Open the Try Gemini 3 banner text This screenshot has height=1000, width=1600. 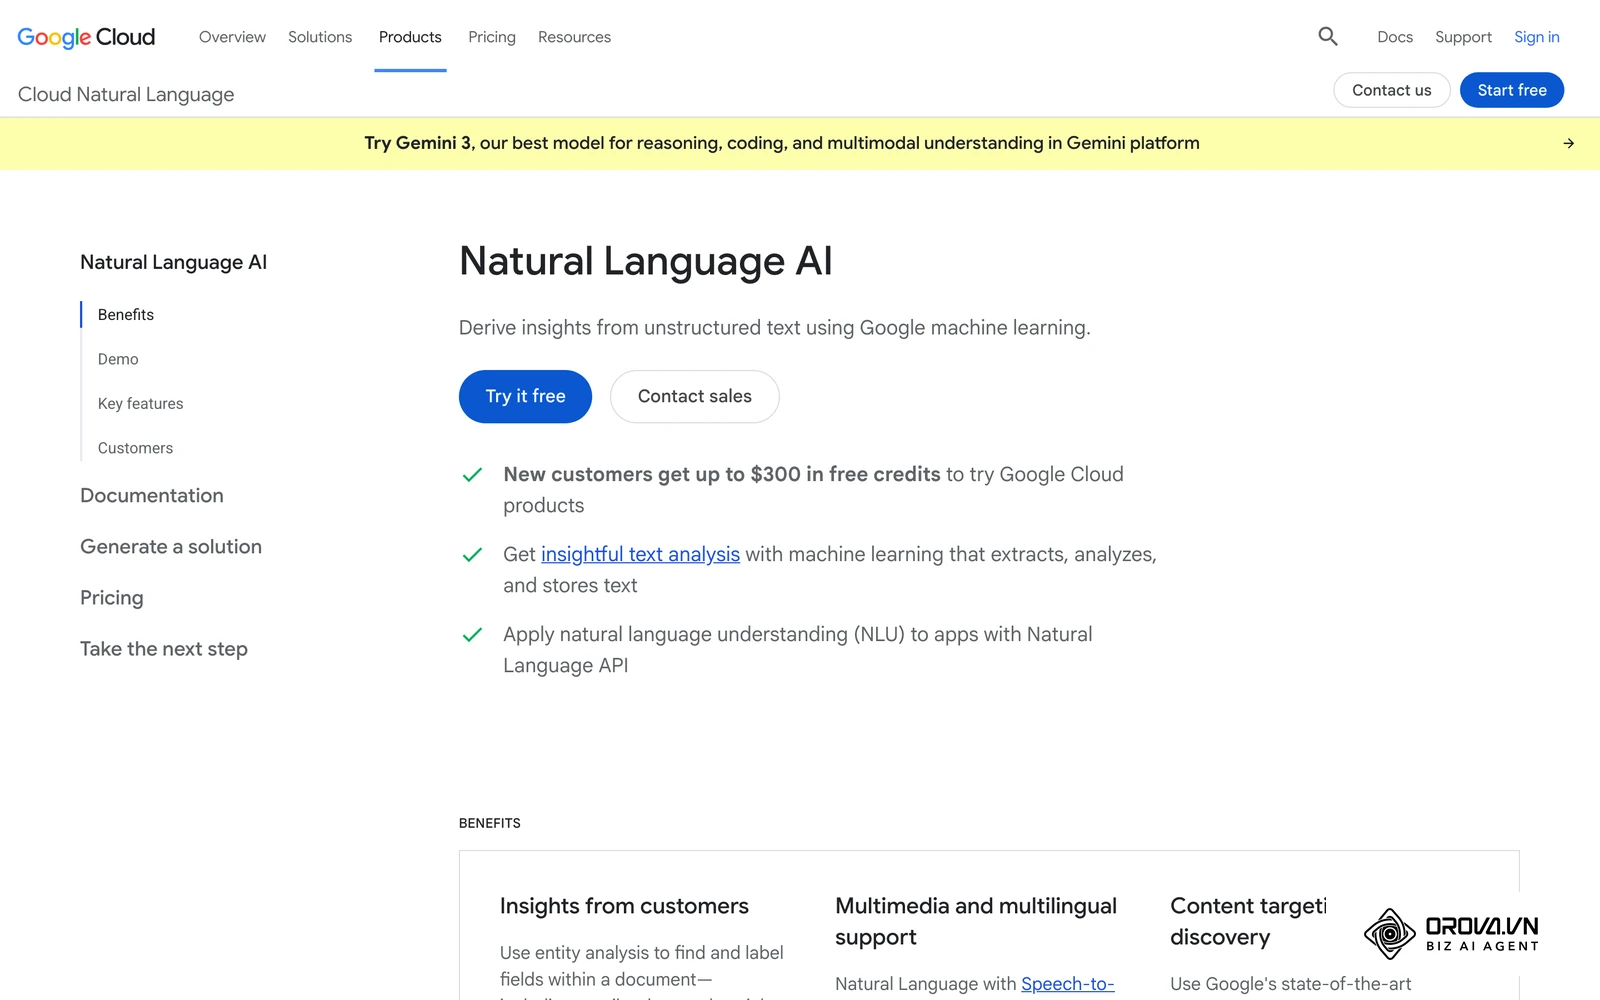click(x=782, y=143)
